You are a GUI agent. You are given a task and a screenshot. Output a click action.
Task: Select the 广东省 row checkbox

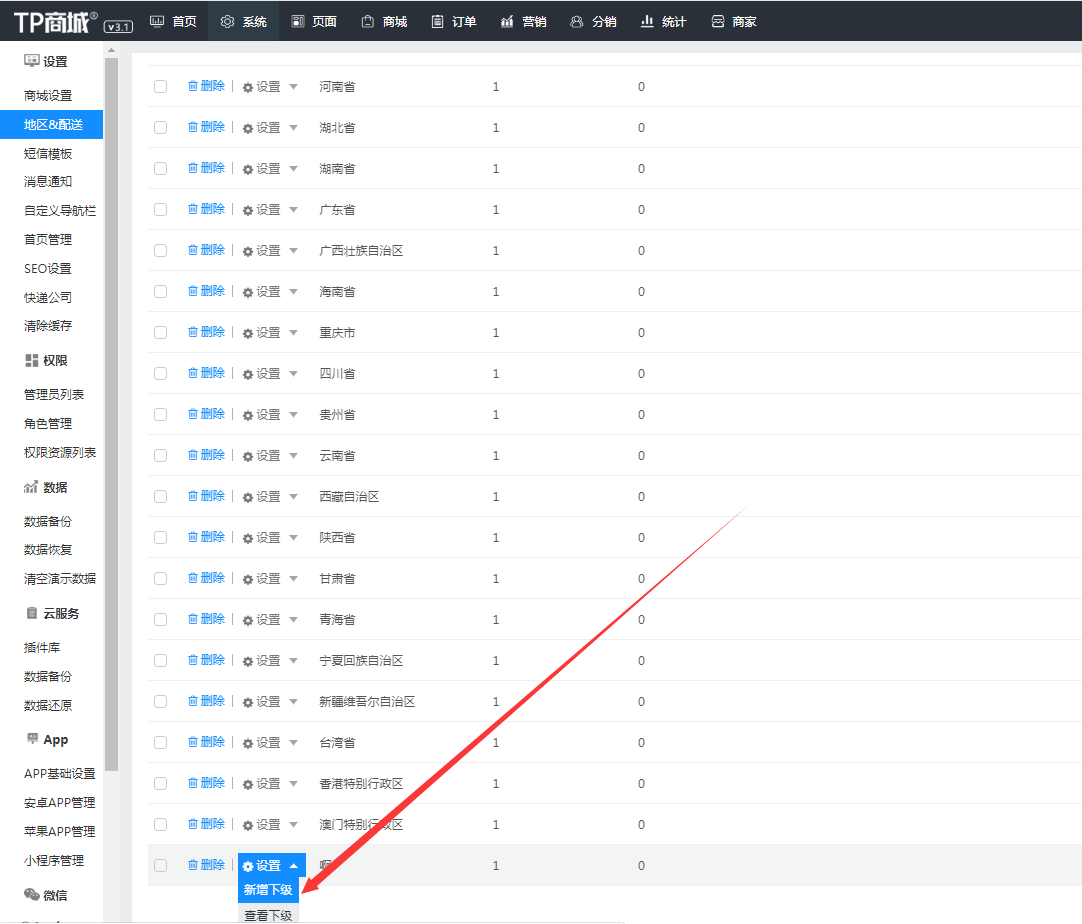tap(160, 210)
